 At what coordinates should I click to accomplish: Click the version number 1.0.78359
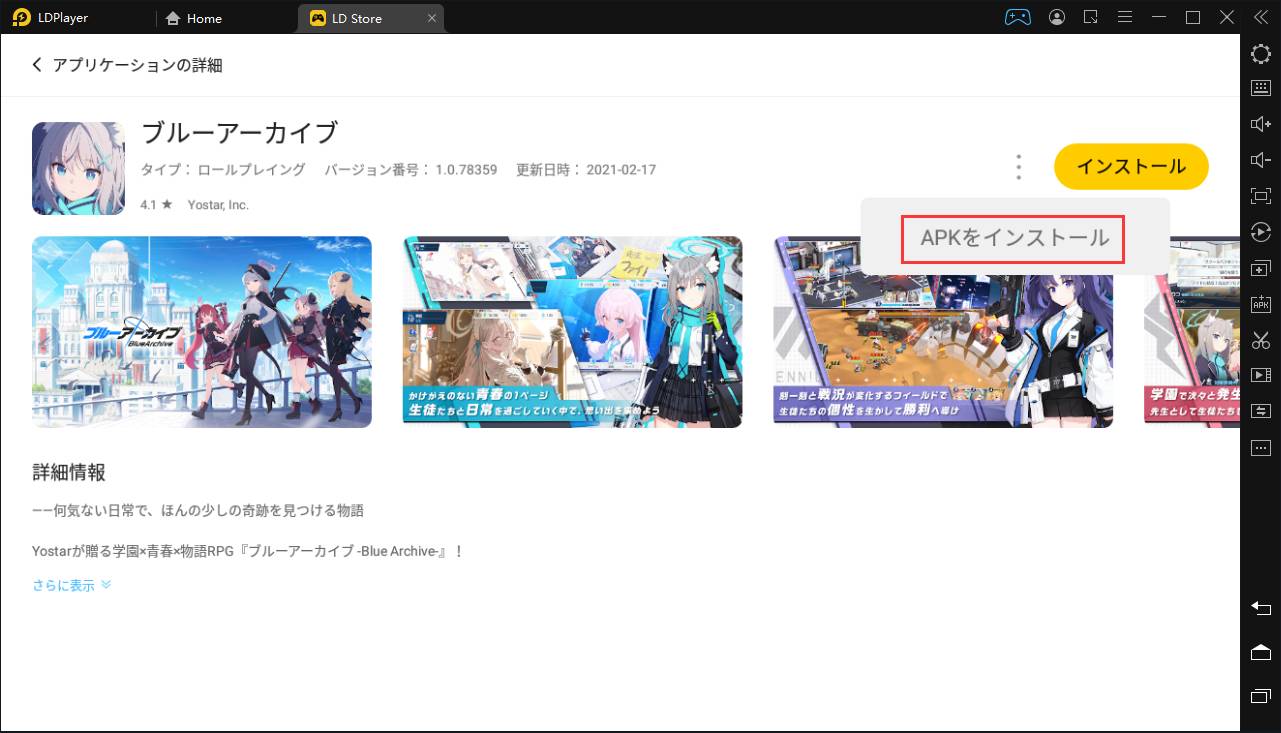(x=466, y=170)
